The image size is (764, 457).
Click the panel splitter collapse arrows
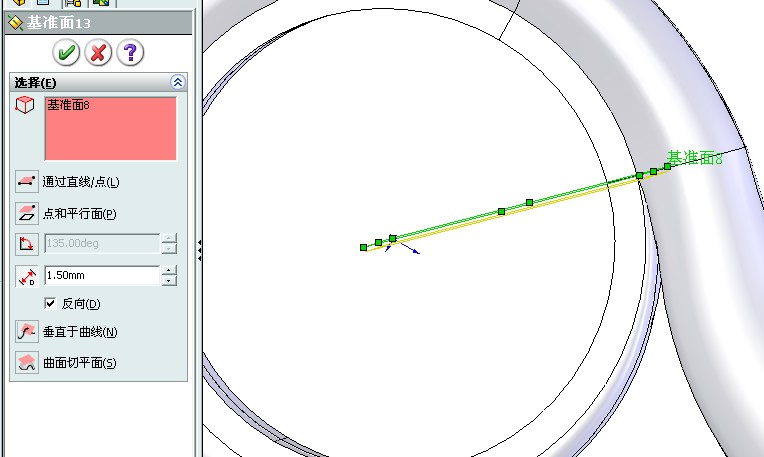coord(199,250)
